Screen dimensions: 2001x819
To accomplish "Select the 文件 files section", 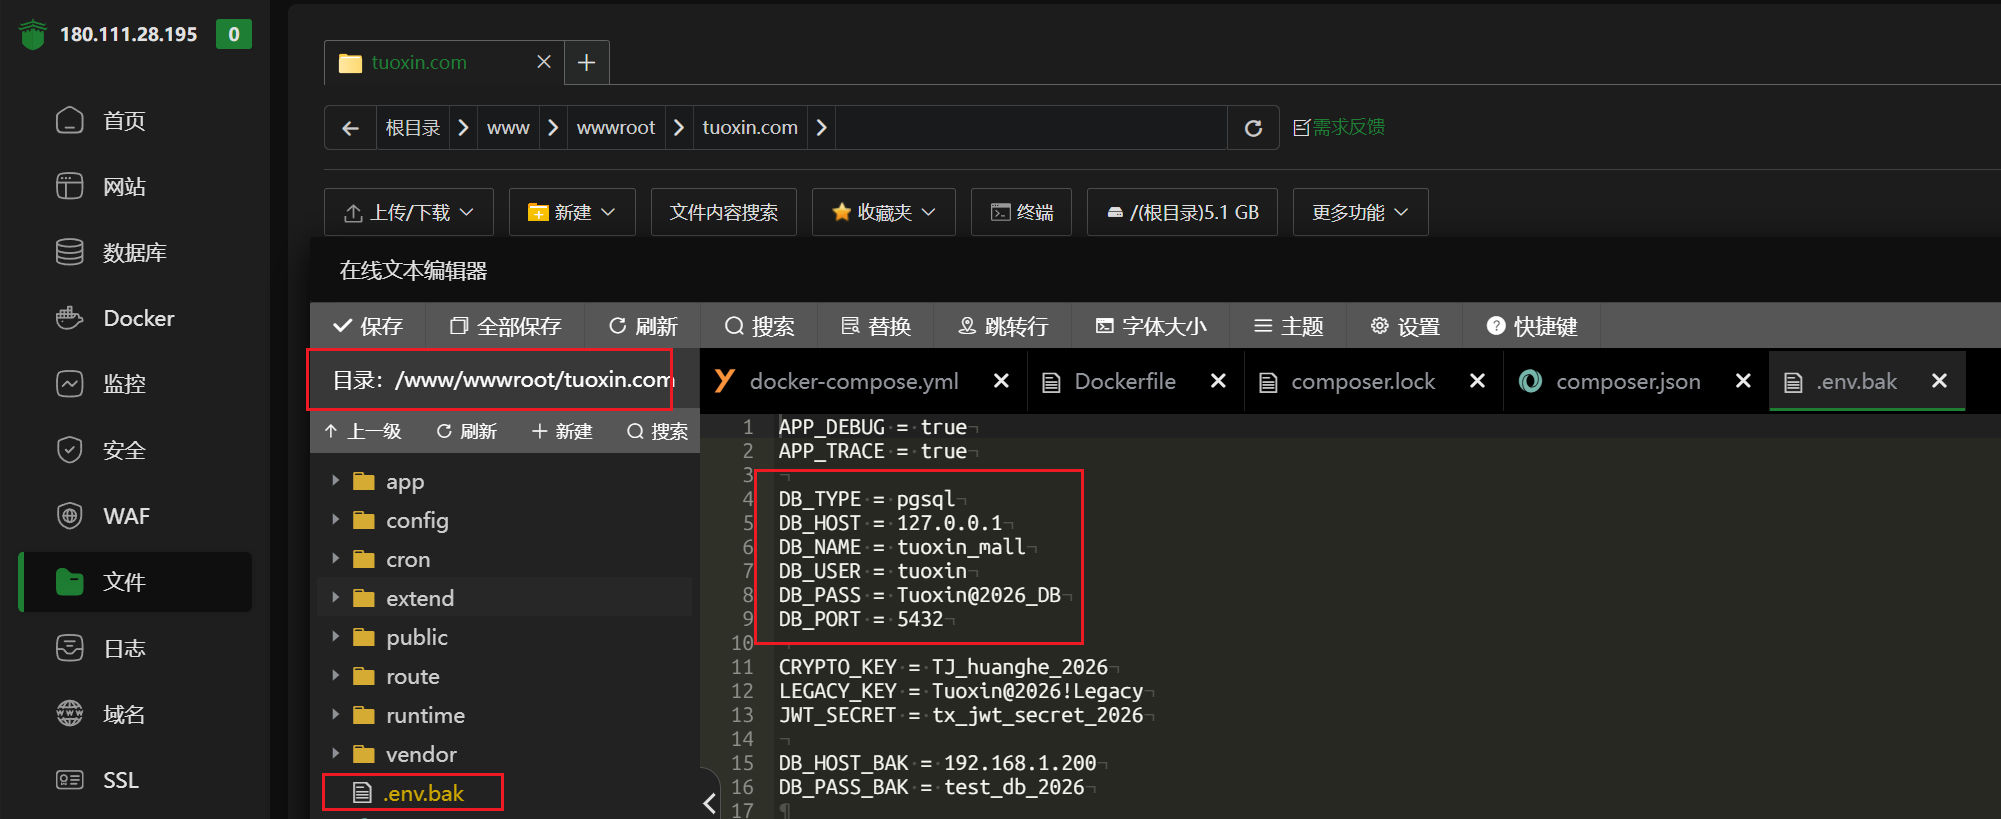I will [135, 582].
